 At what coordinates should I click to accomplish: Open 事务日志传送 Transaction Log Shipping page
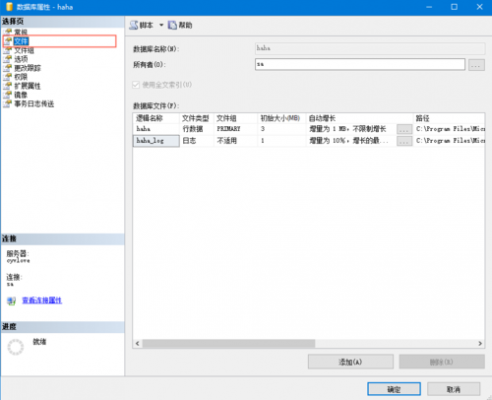point(34,104)
